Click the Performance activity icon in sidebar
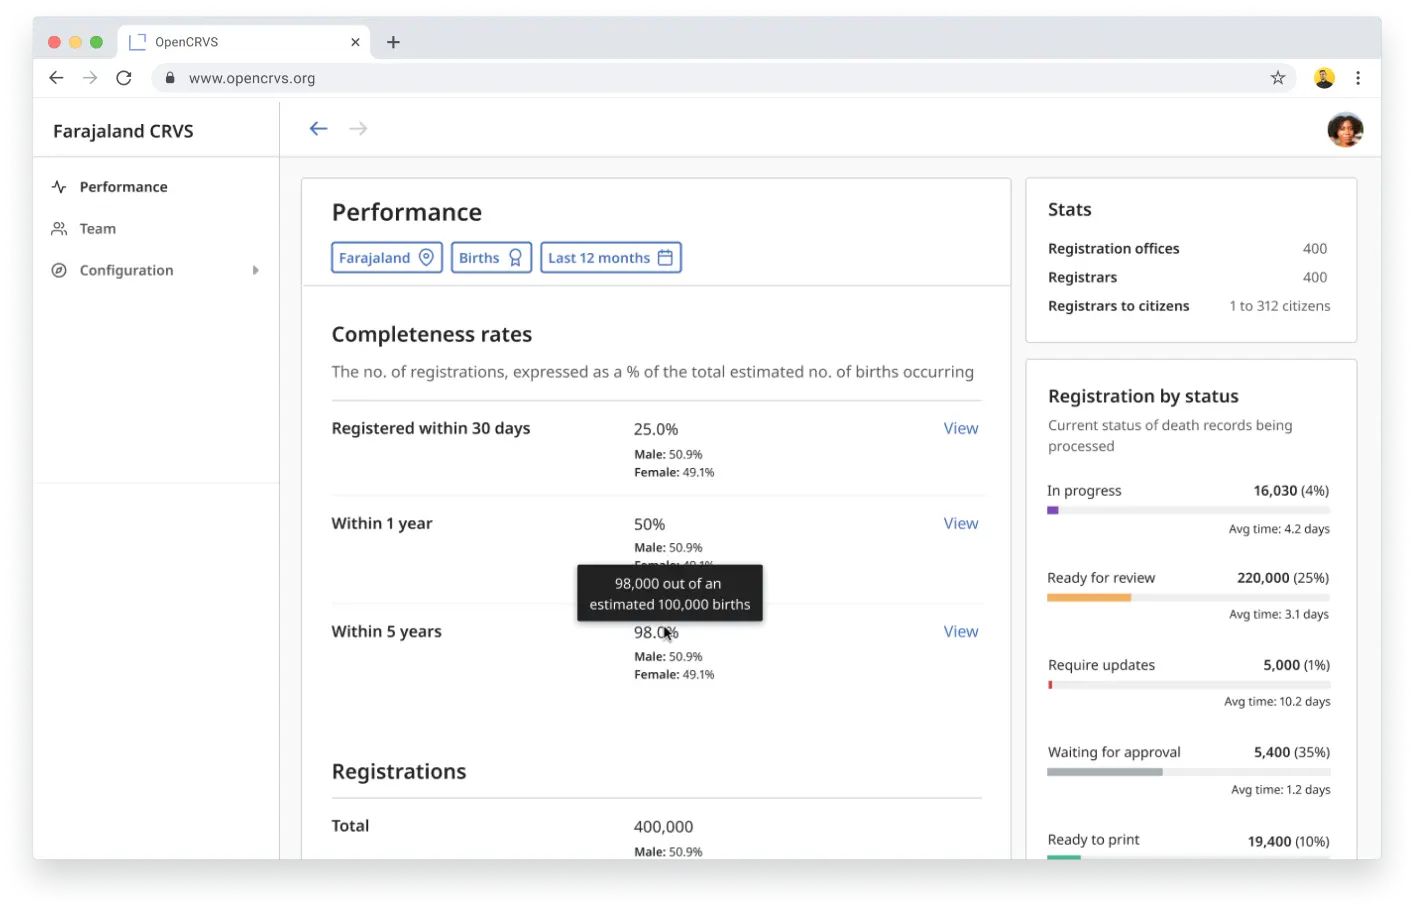 [59, 187]
